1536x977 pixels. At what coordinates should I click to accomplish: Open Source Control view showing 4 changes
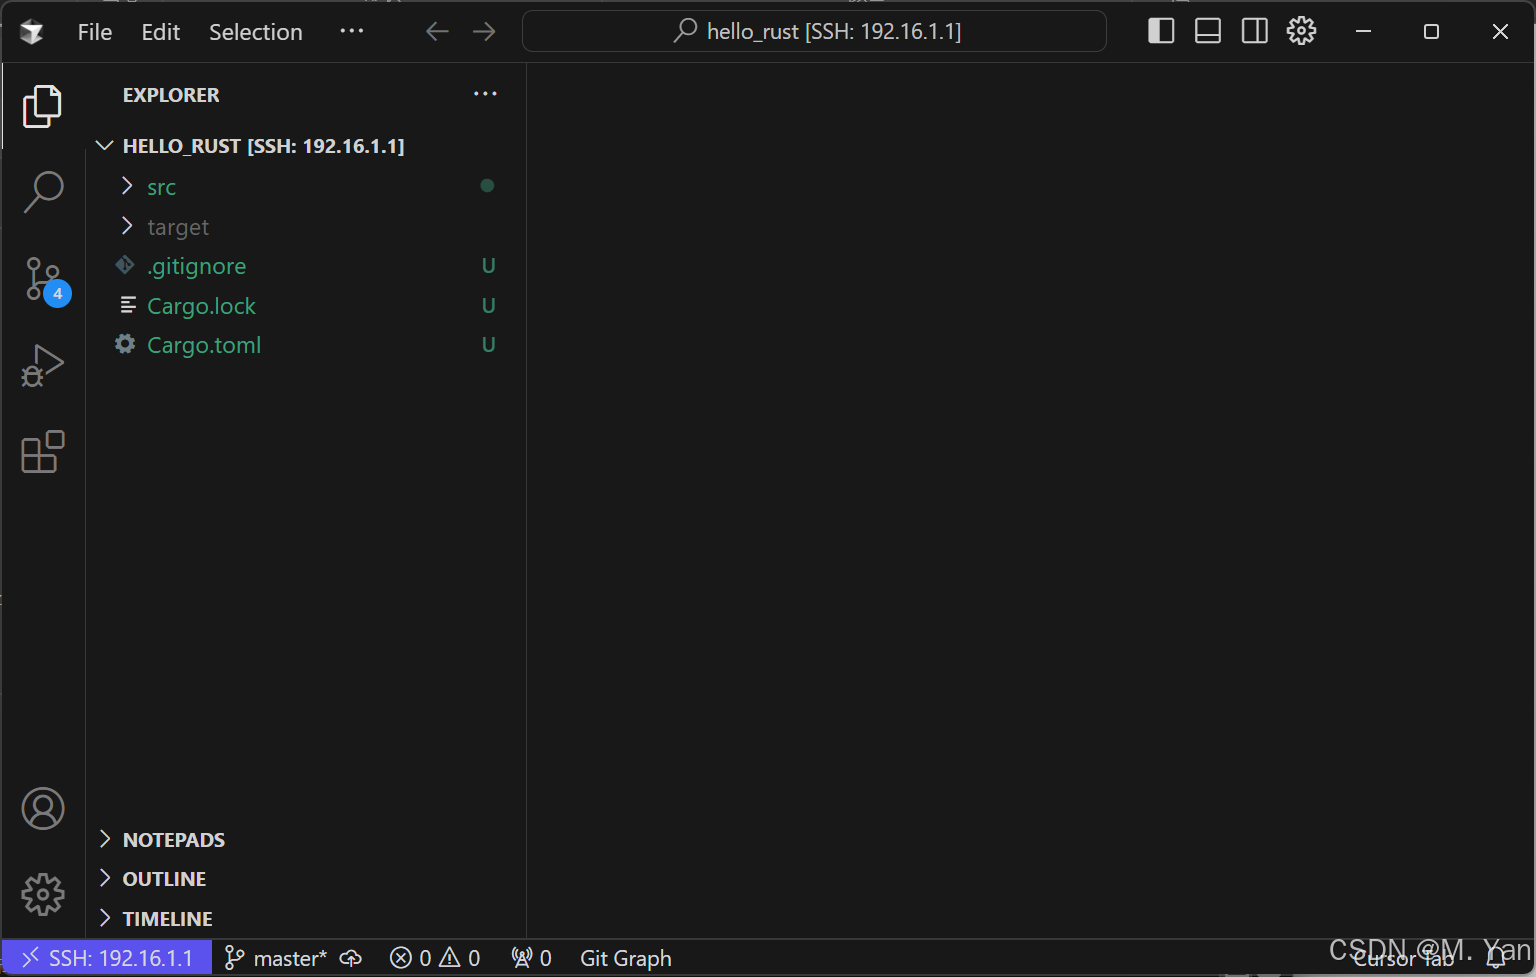pyautogui.click(x=44, y=277)
